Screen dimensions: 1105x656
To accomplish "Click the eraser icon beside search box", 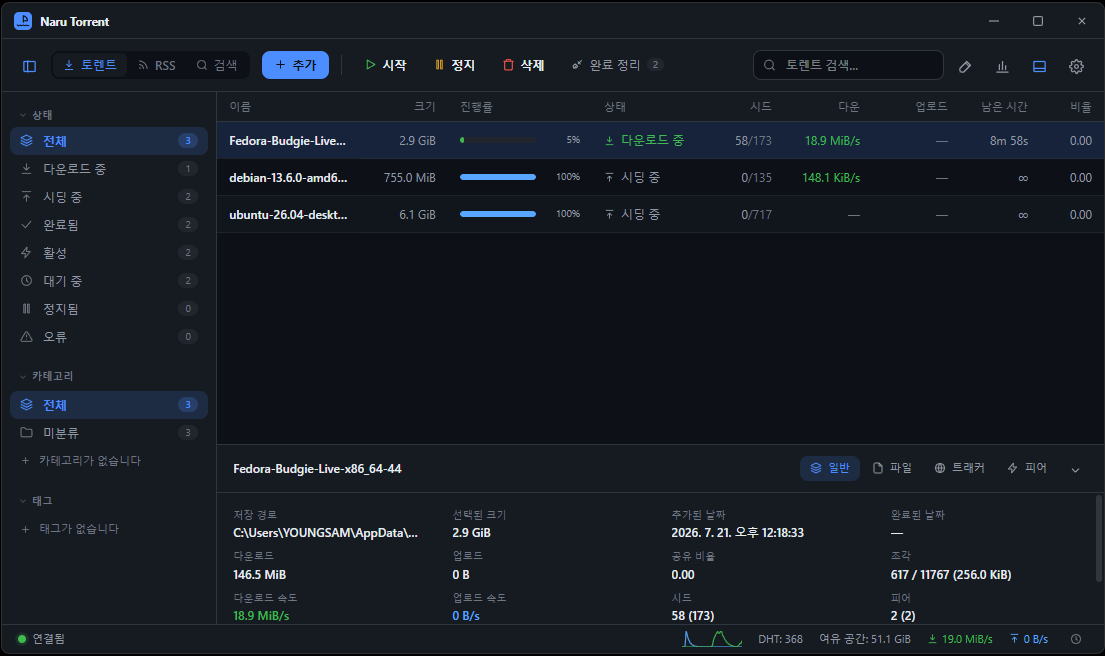I will [x=965, y=66].
